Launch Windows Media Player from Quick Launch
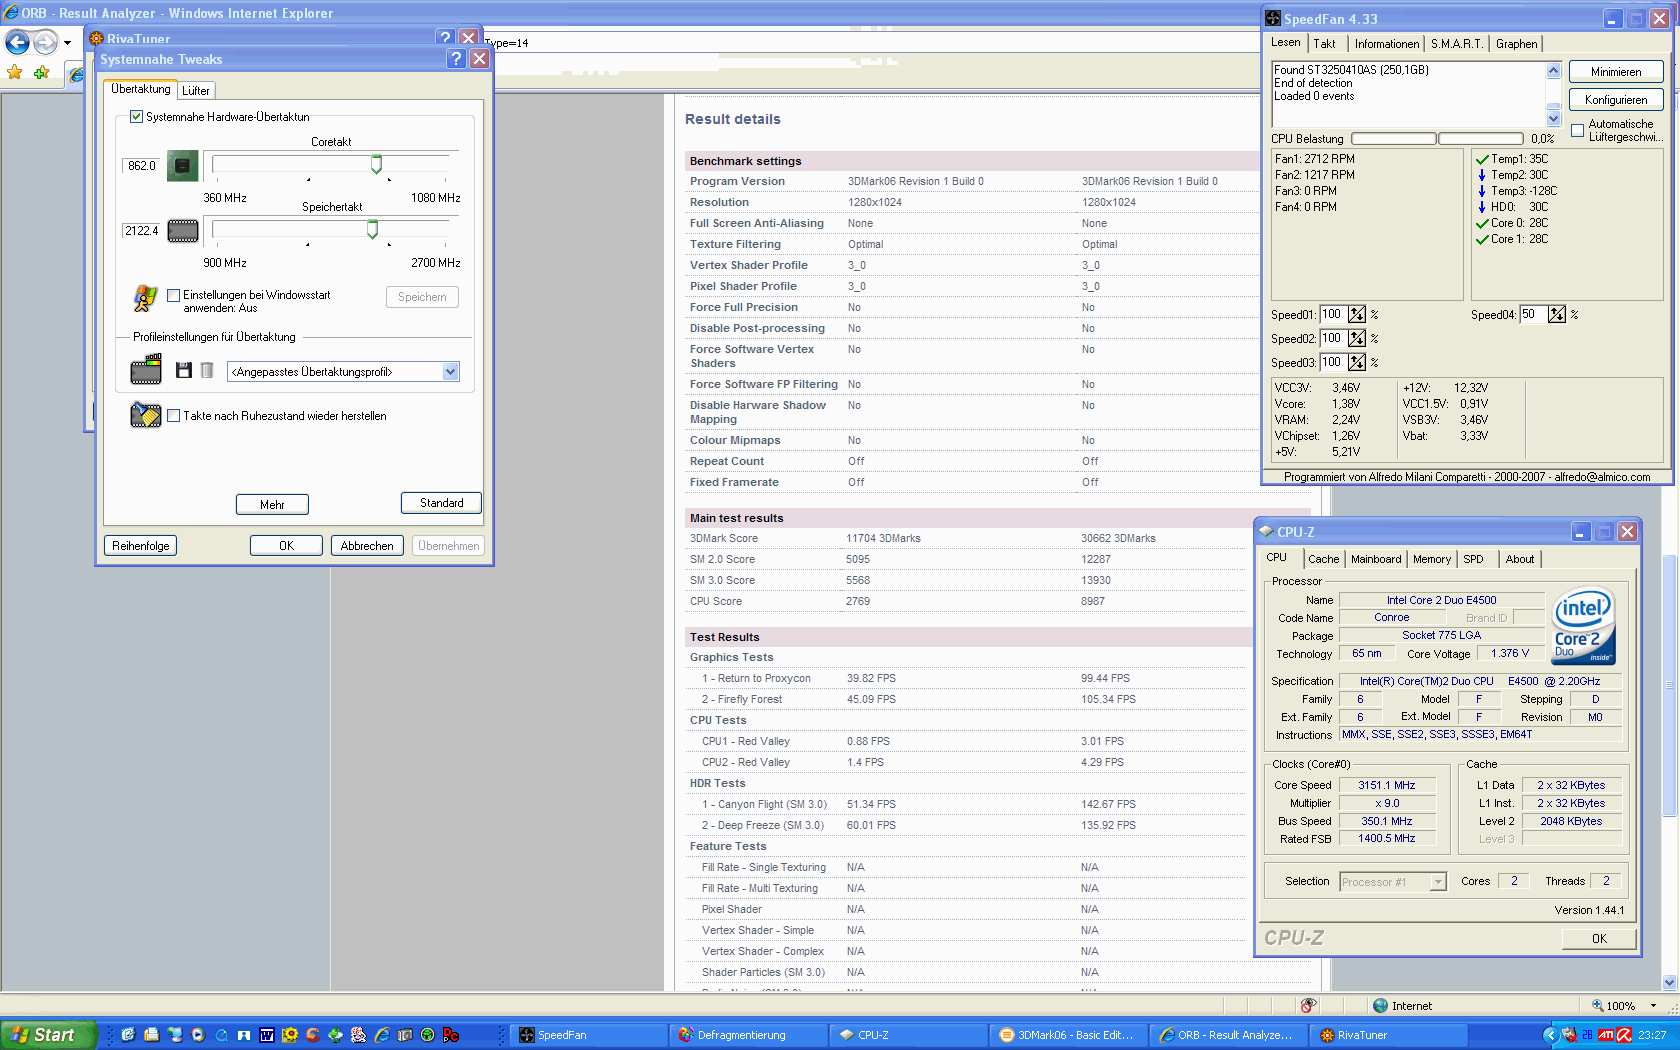Image resolution: width=1680 pixels, height=1050 pixels. (x=198, y=1035)
